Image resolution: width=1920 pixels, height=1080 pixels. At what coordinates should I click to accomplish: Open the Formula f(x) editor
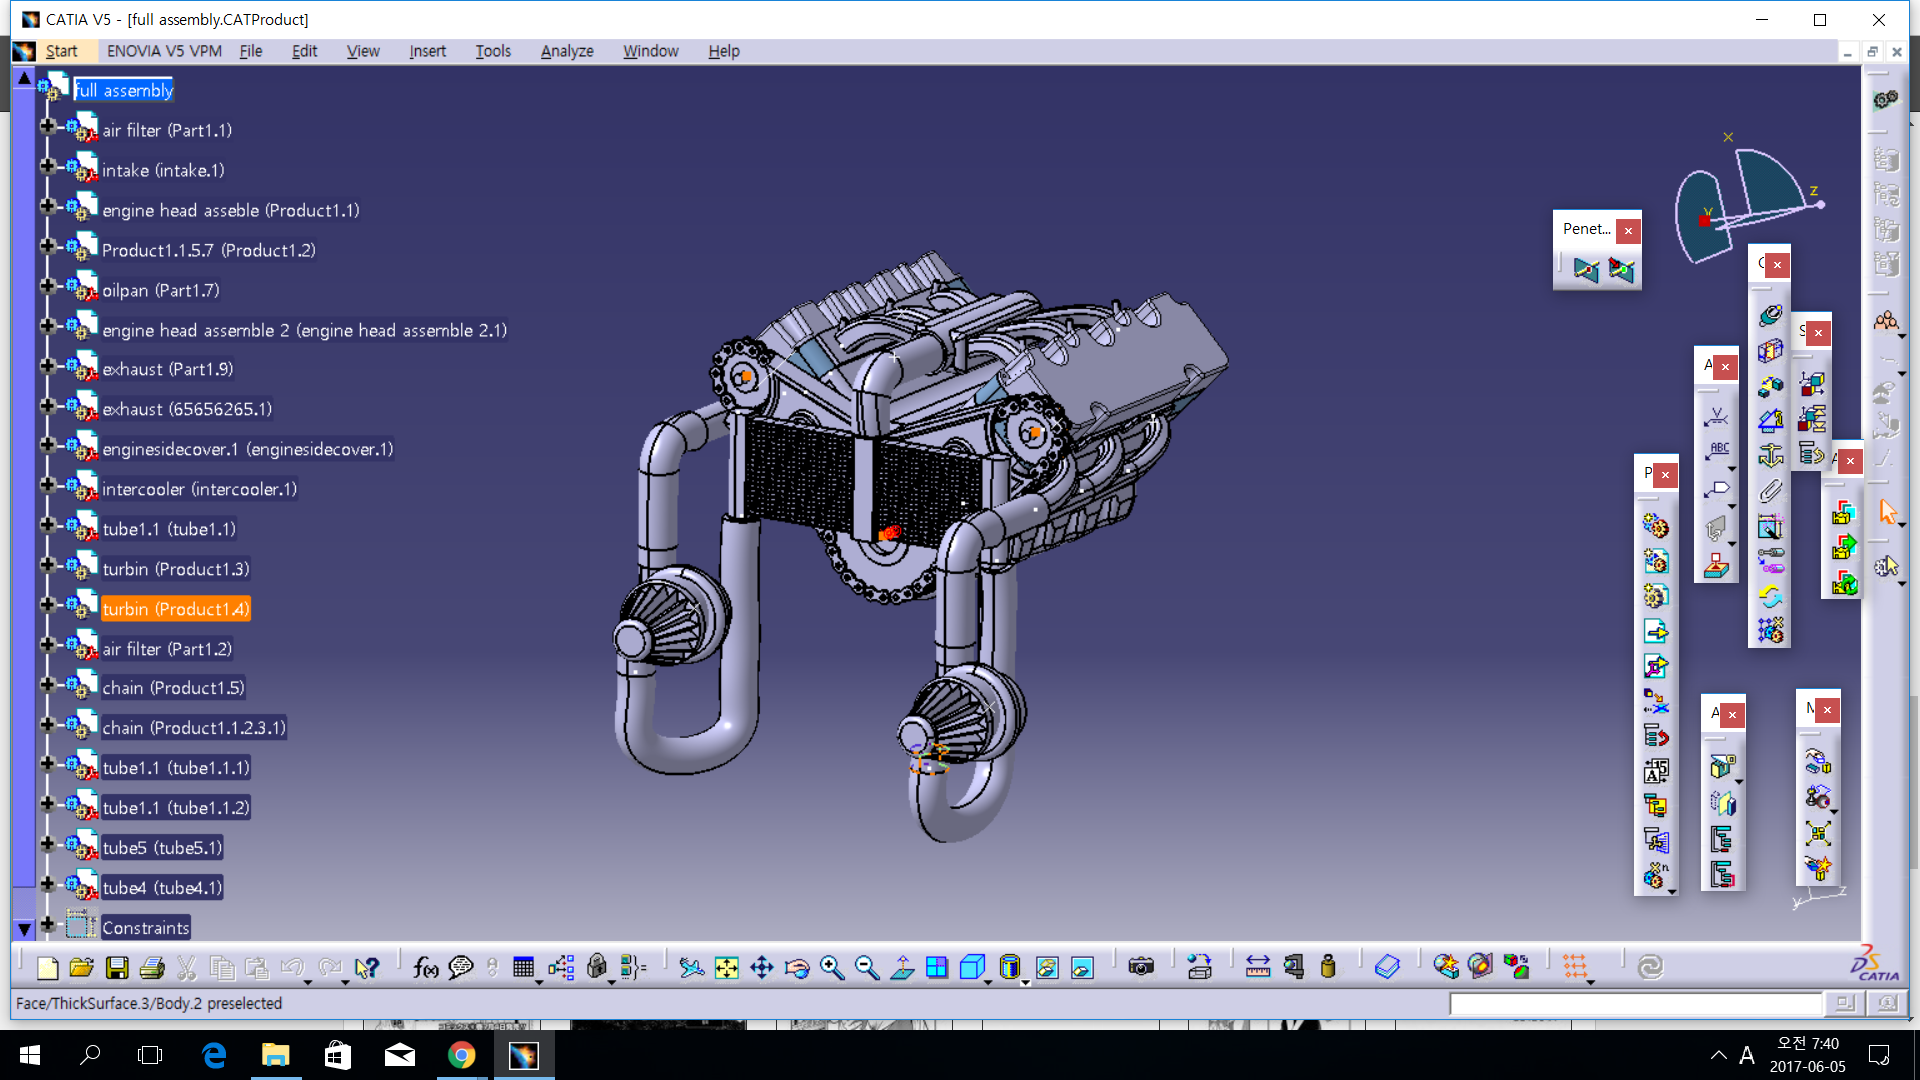pyautogui.click(x=425, y=967)
